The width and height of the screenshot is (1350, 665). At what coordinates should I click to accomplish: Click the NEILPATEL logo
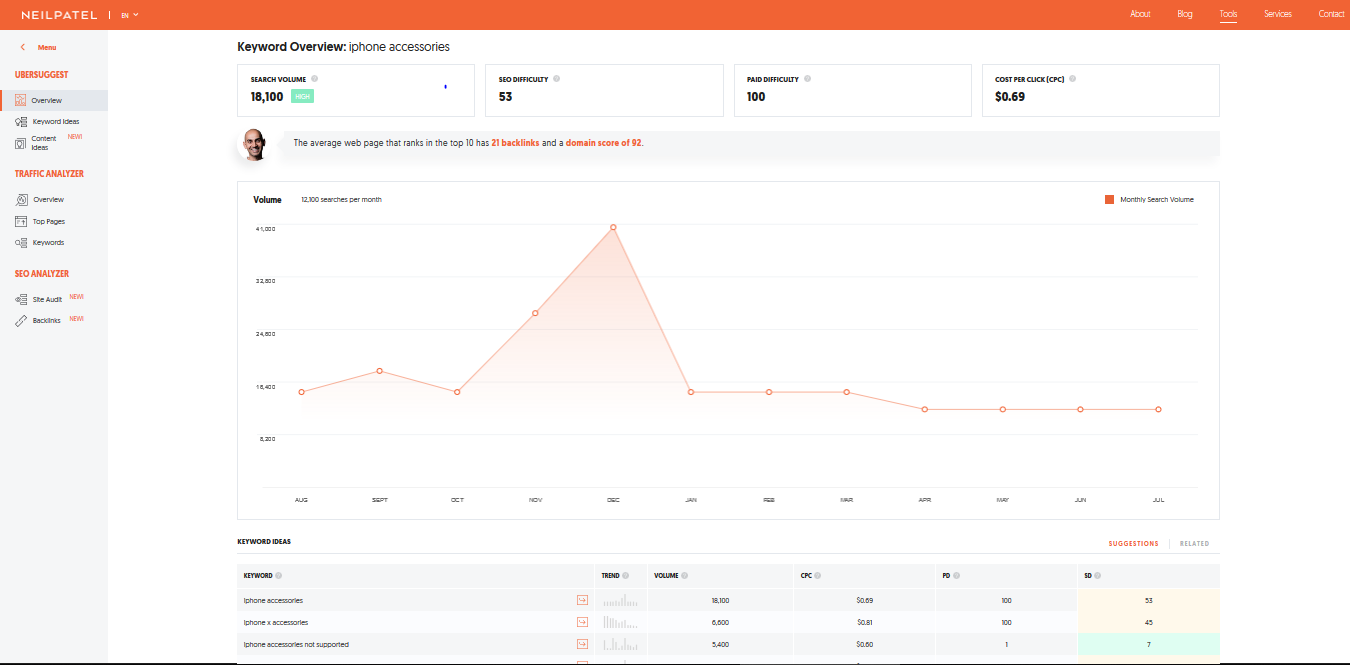(62, 15)
